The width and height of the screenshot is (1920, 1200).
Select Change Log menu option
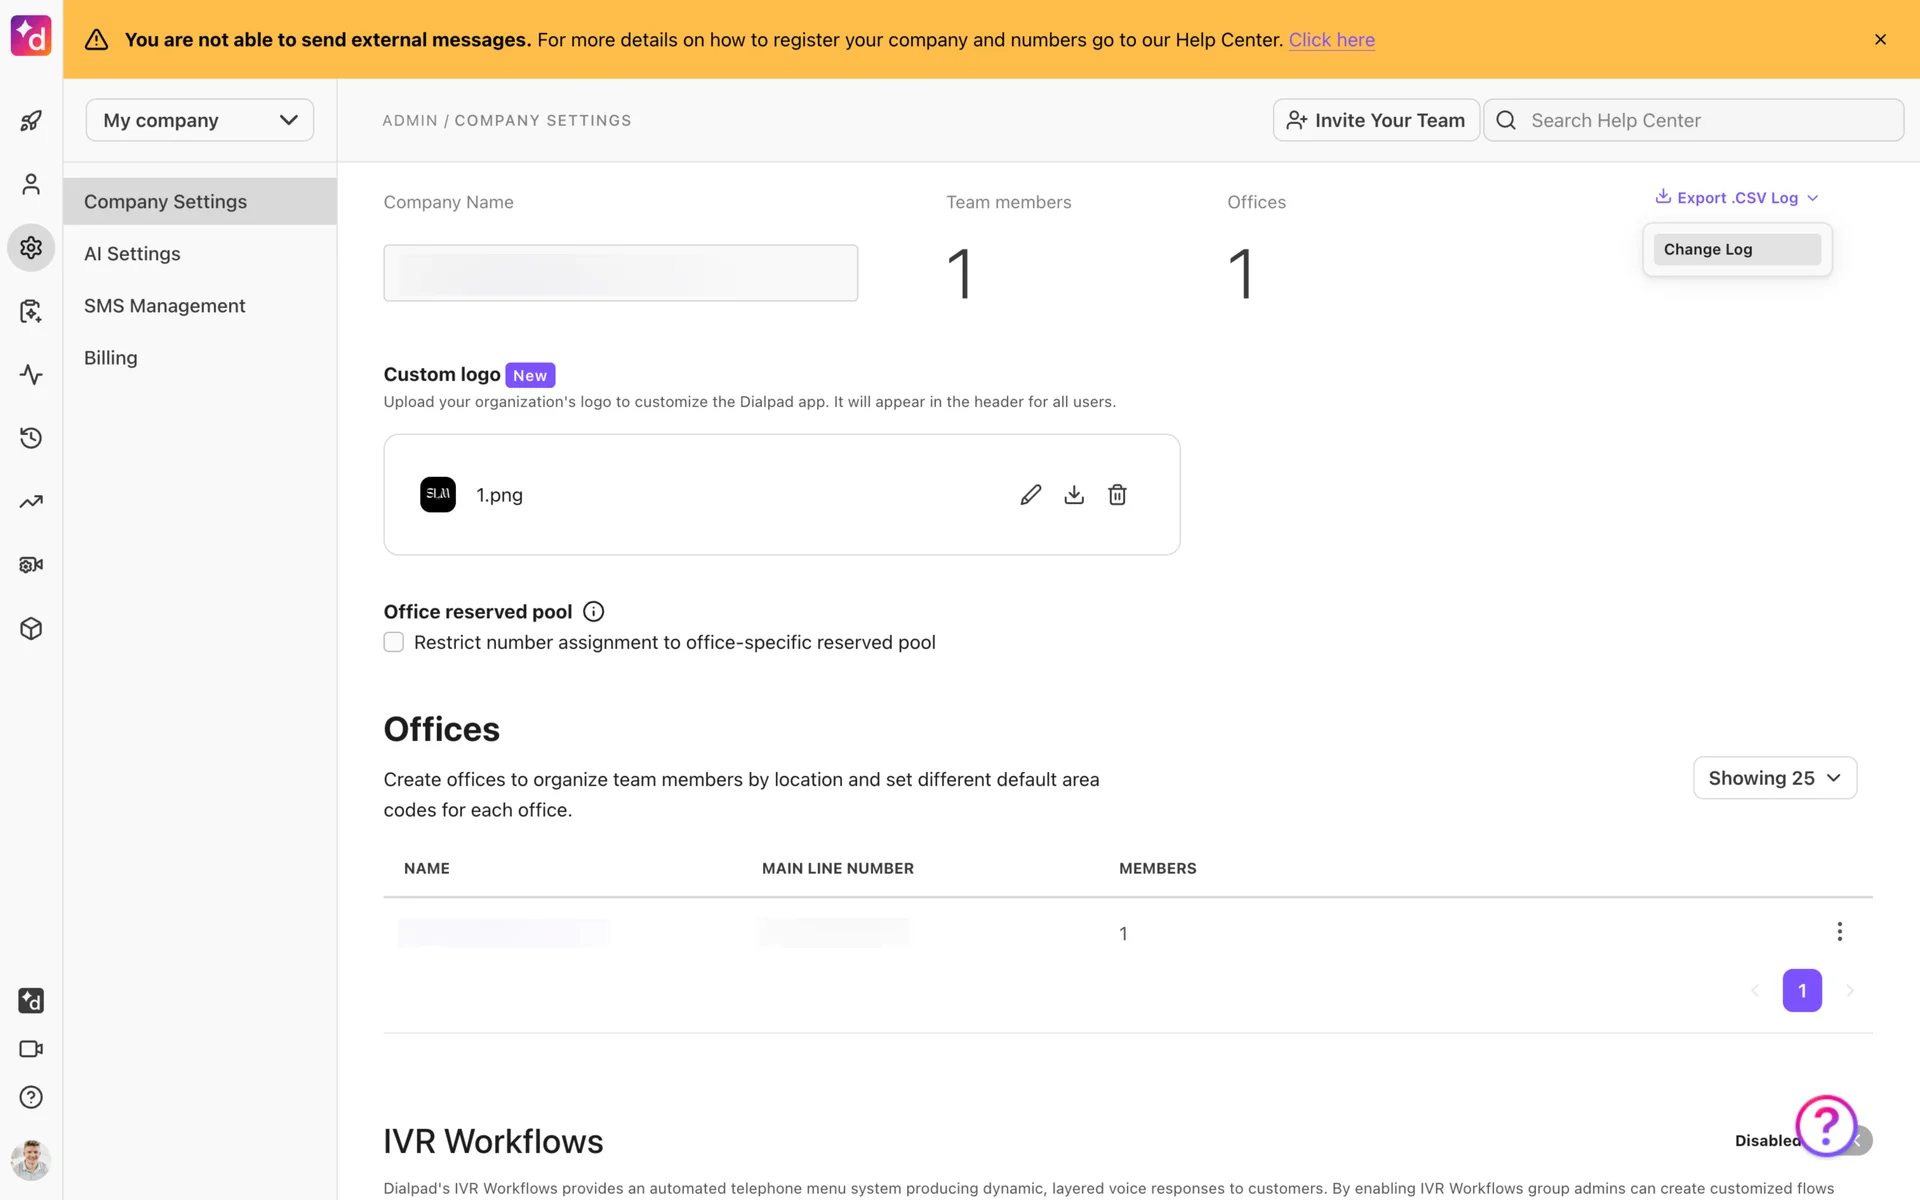[1736, 249]
